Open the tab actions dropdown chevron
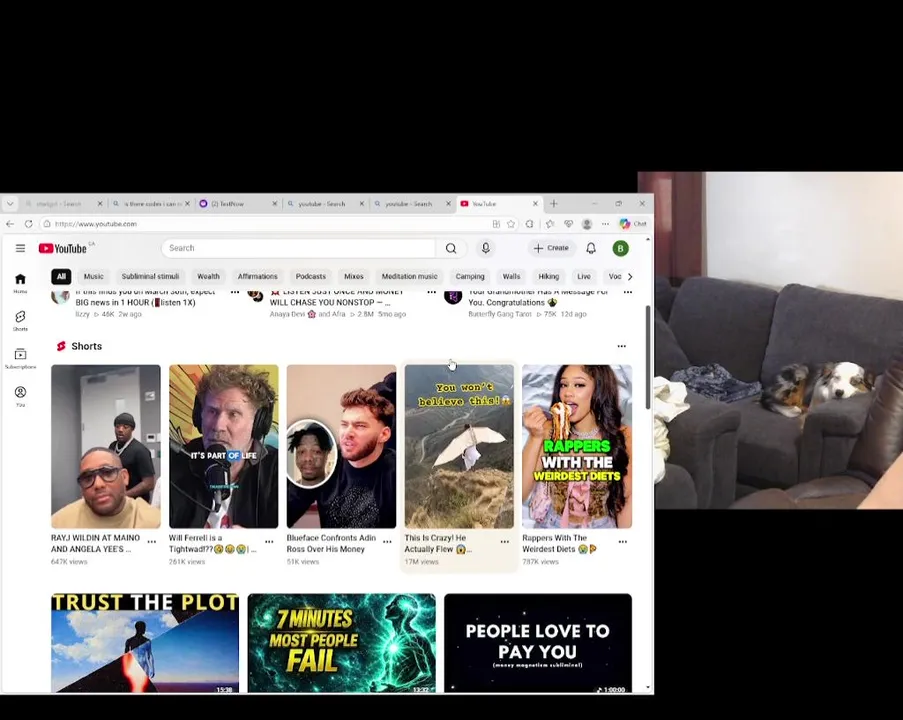Image resolution: width=903 pixels, height=720 pixels. point(10,204)
